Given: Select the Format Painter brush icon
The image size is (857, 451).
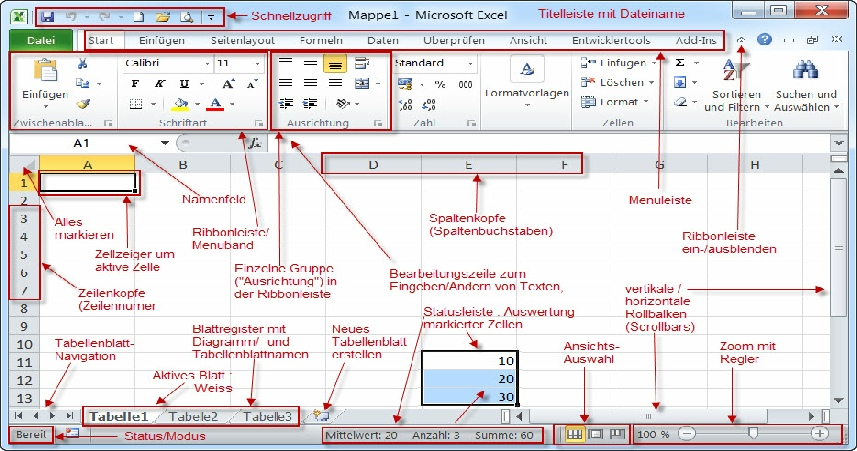Looking at the screenshot, I should pyautogui.click(x=82, y=103).
